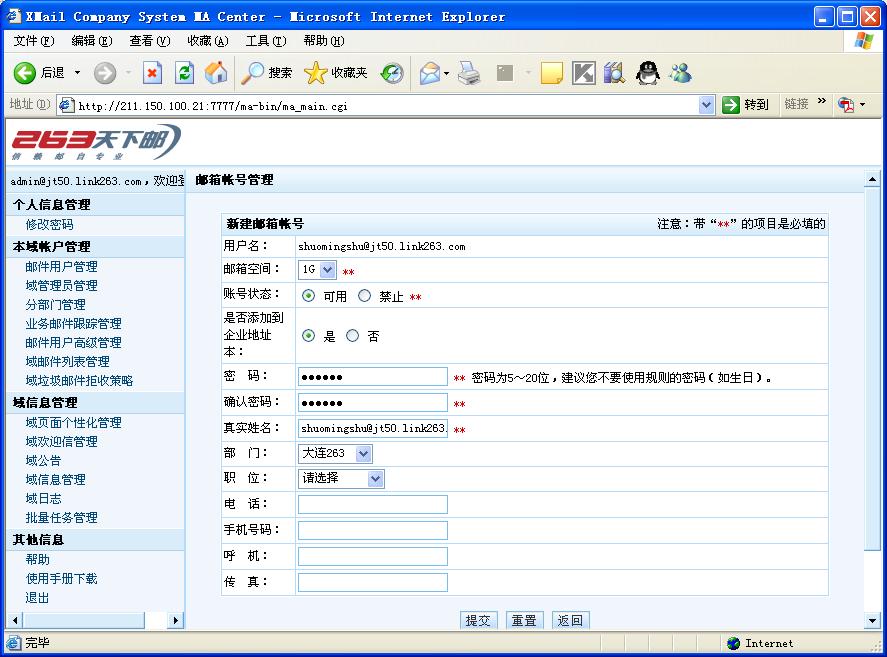The image size is (887, 657).
Task: Open the Mail toolbar icon
Action: 430,73
